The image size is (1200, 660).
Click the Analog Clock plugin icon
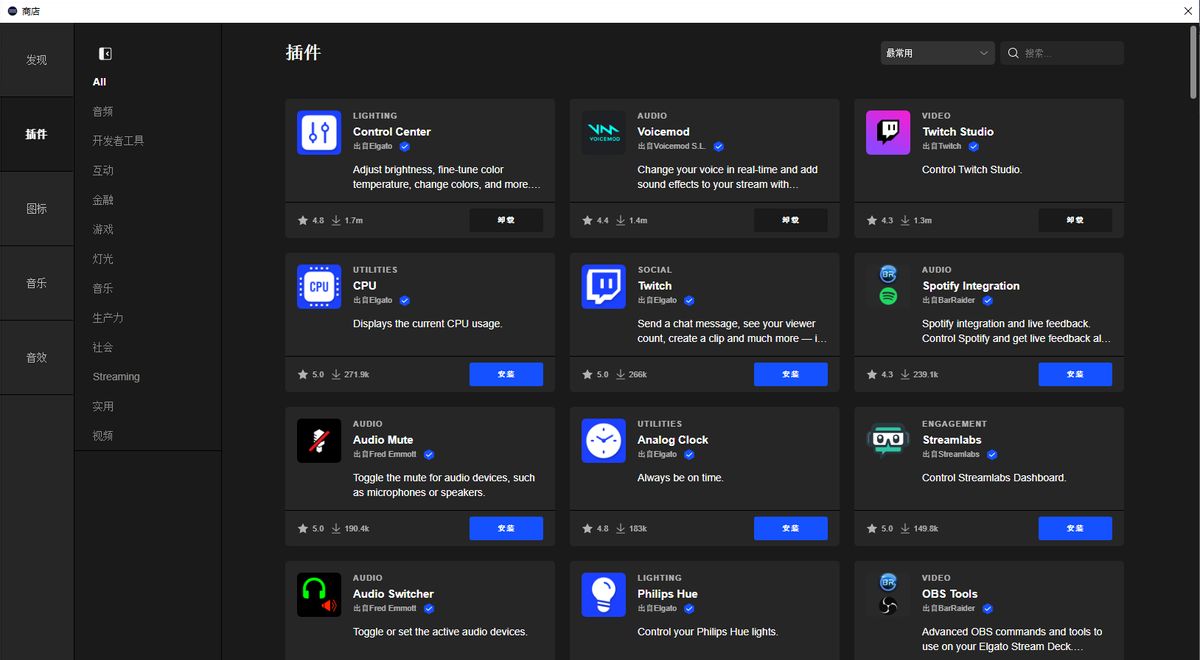(x=604, y=440)
